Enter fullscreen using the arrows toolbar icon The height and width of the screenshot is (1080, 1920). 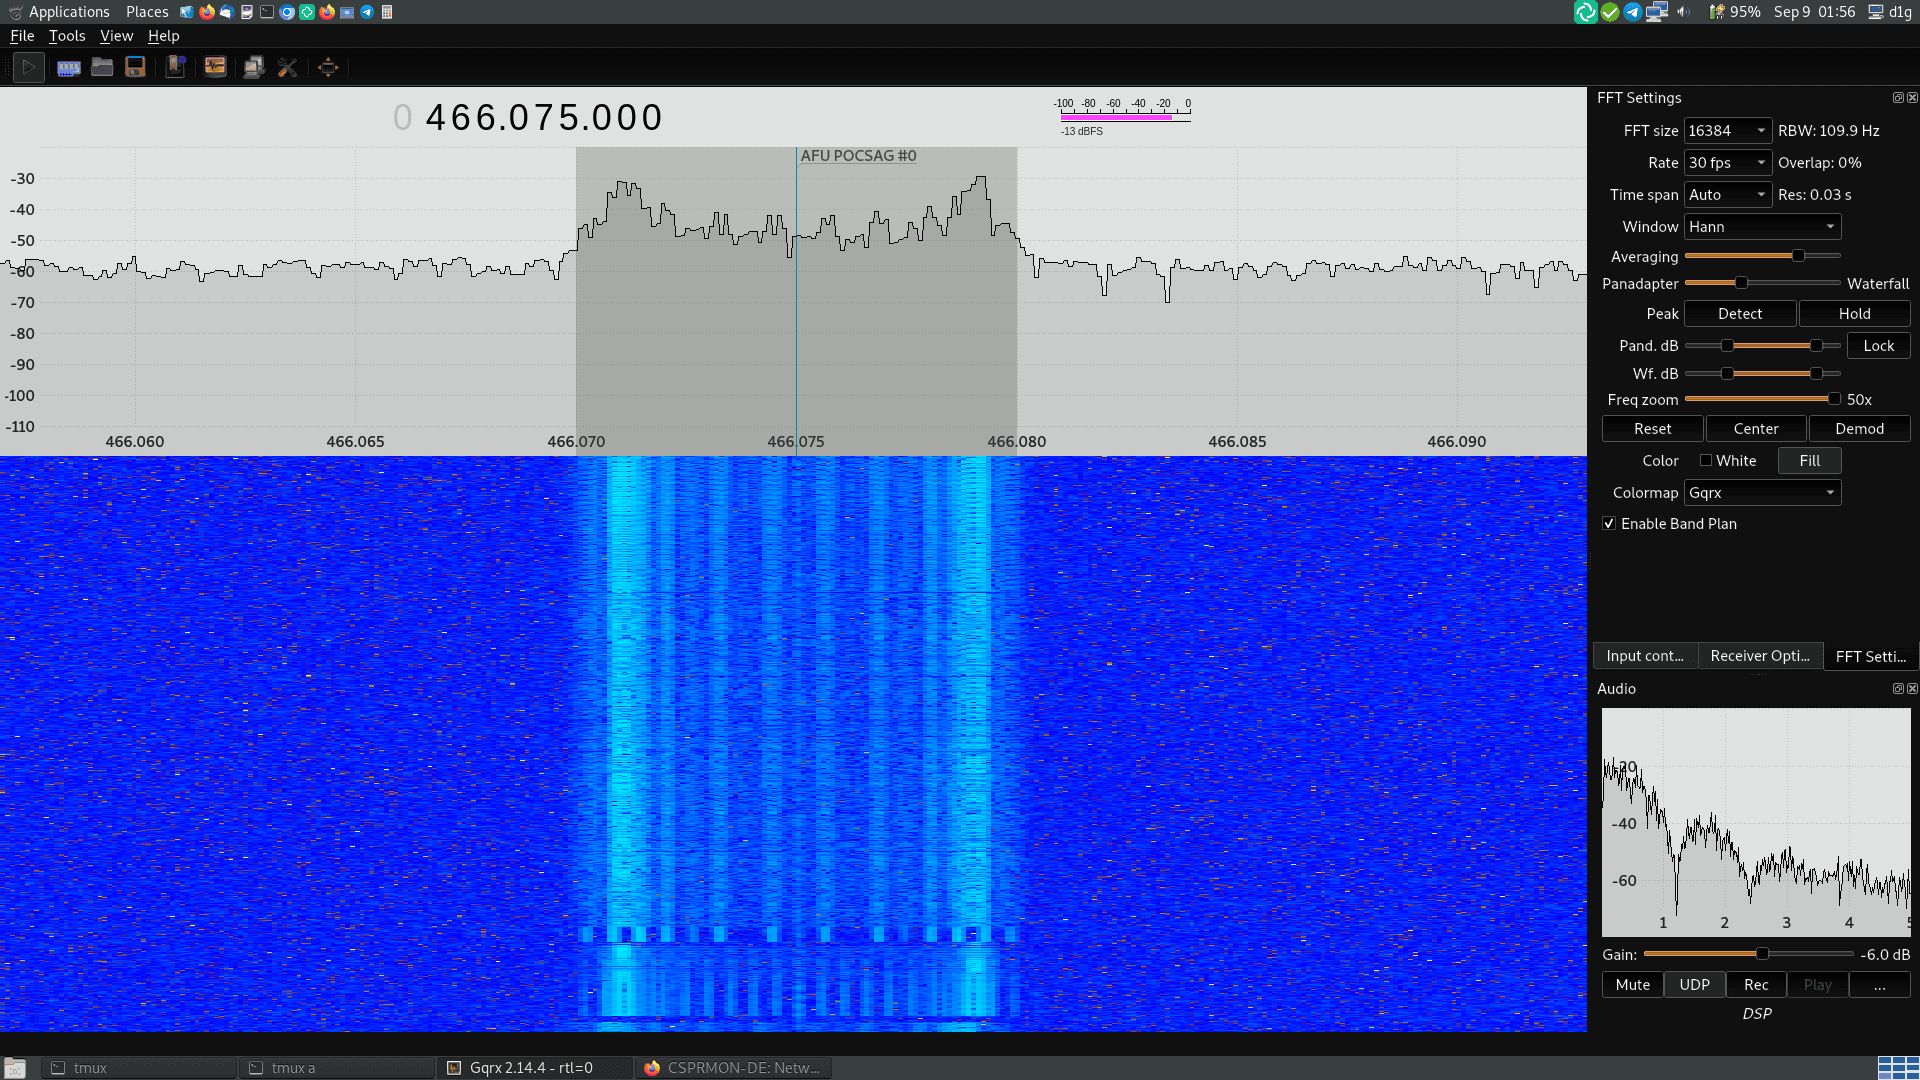click(x=328, y=67)
